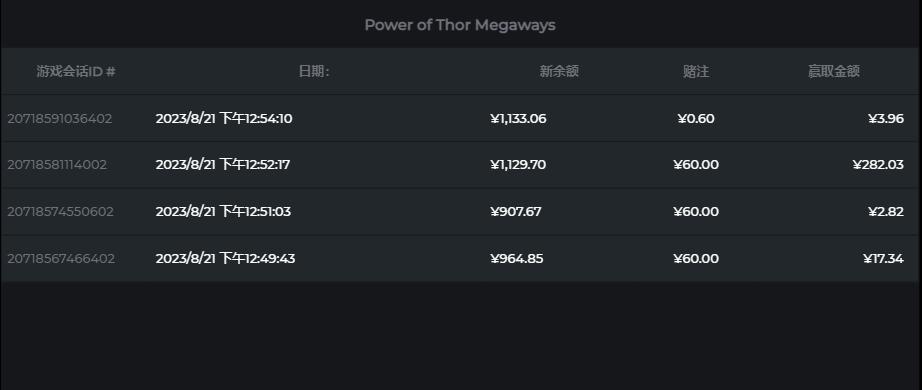Click the Power of Thor Megaways title
Image resolution: width=922 pixels, height=390 pixels.
[x=460, y=25]
